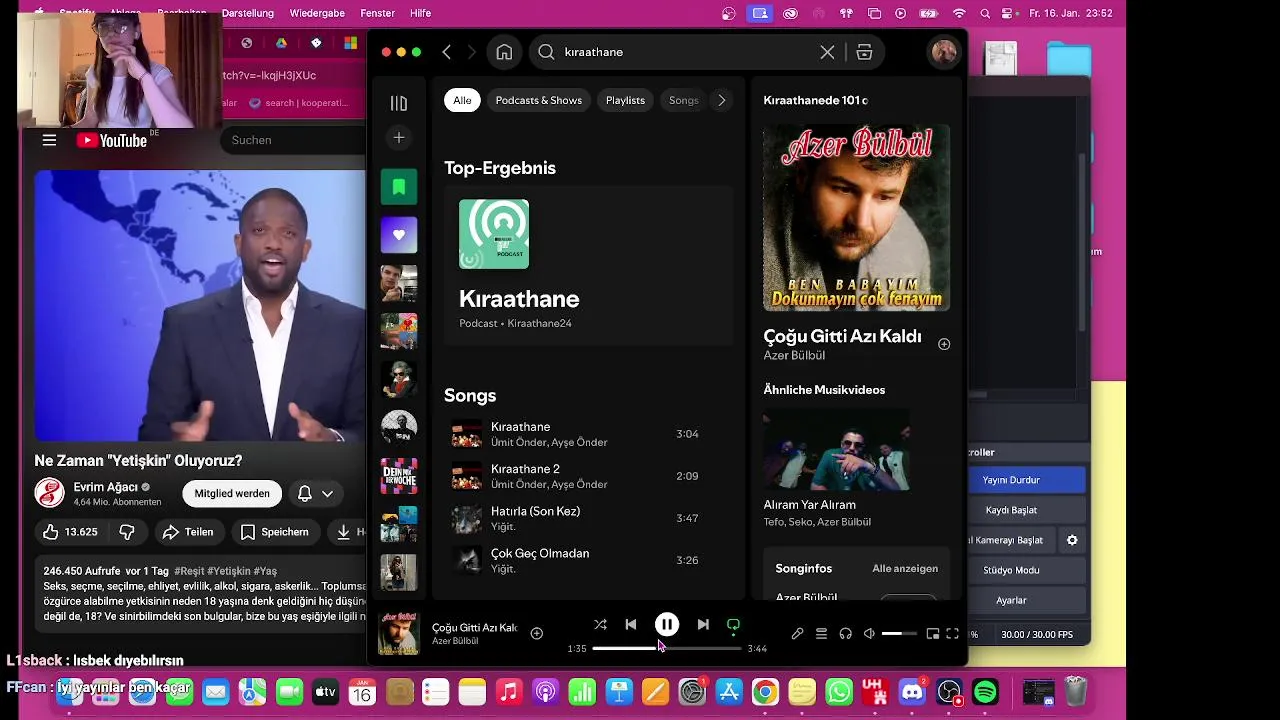Toggle repeat mode in Spotify
Image resolution: width=1280 pixels, height=720 pixels.
pos(733,625)
